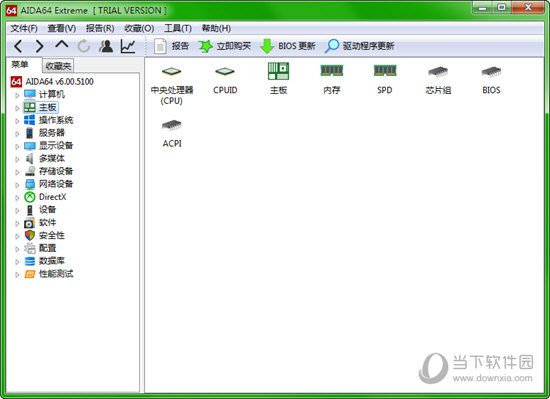Click the BIOS 更新 button
The height and width of the screenshot is (399, 550).
288,46
